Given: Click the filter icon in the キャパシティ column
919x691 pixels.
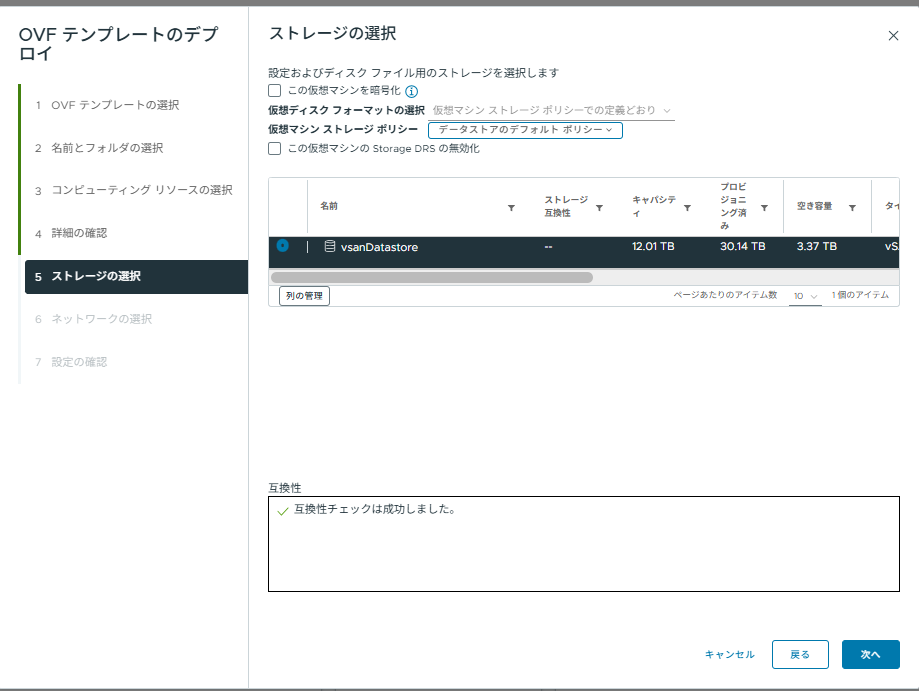Looking at the screenshot, I should pyautogui.click(x=687, y=208).
